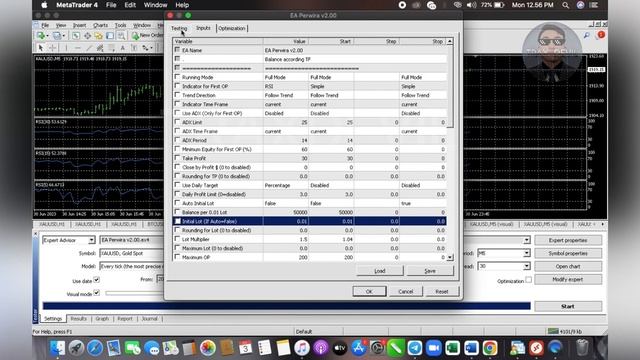Viewport: 640px width, 360px height.
Task: Open the Expert Advisor type dropdown
Action: [x=91, y=240]
